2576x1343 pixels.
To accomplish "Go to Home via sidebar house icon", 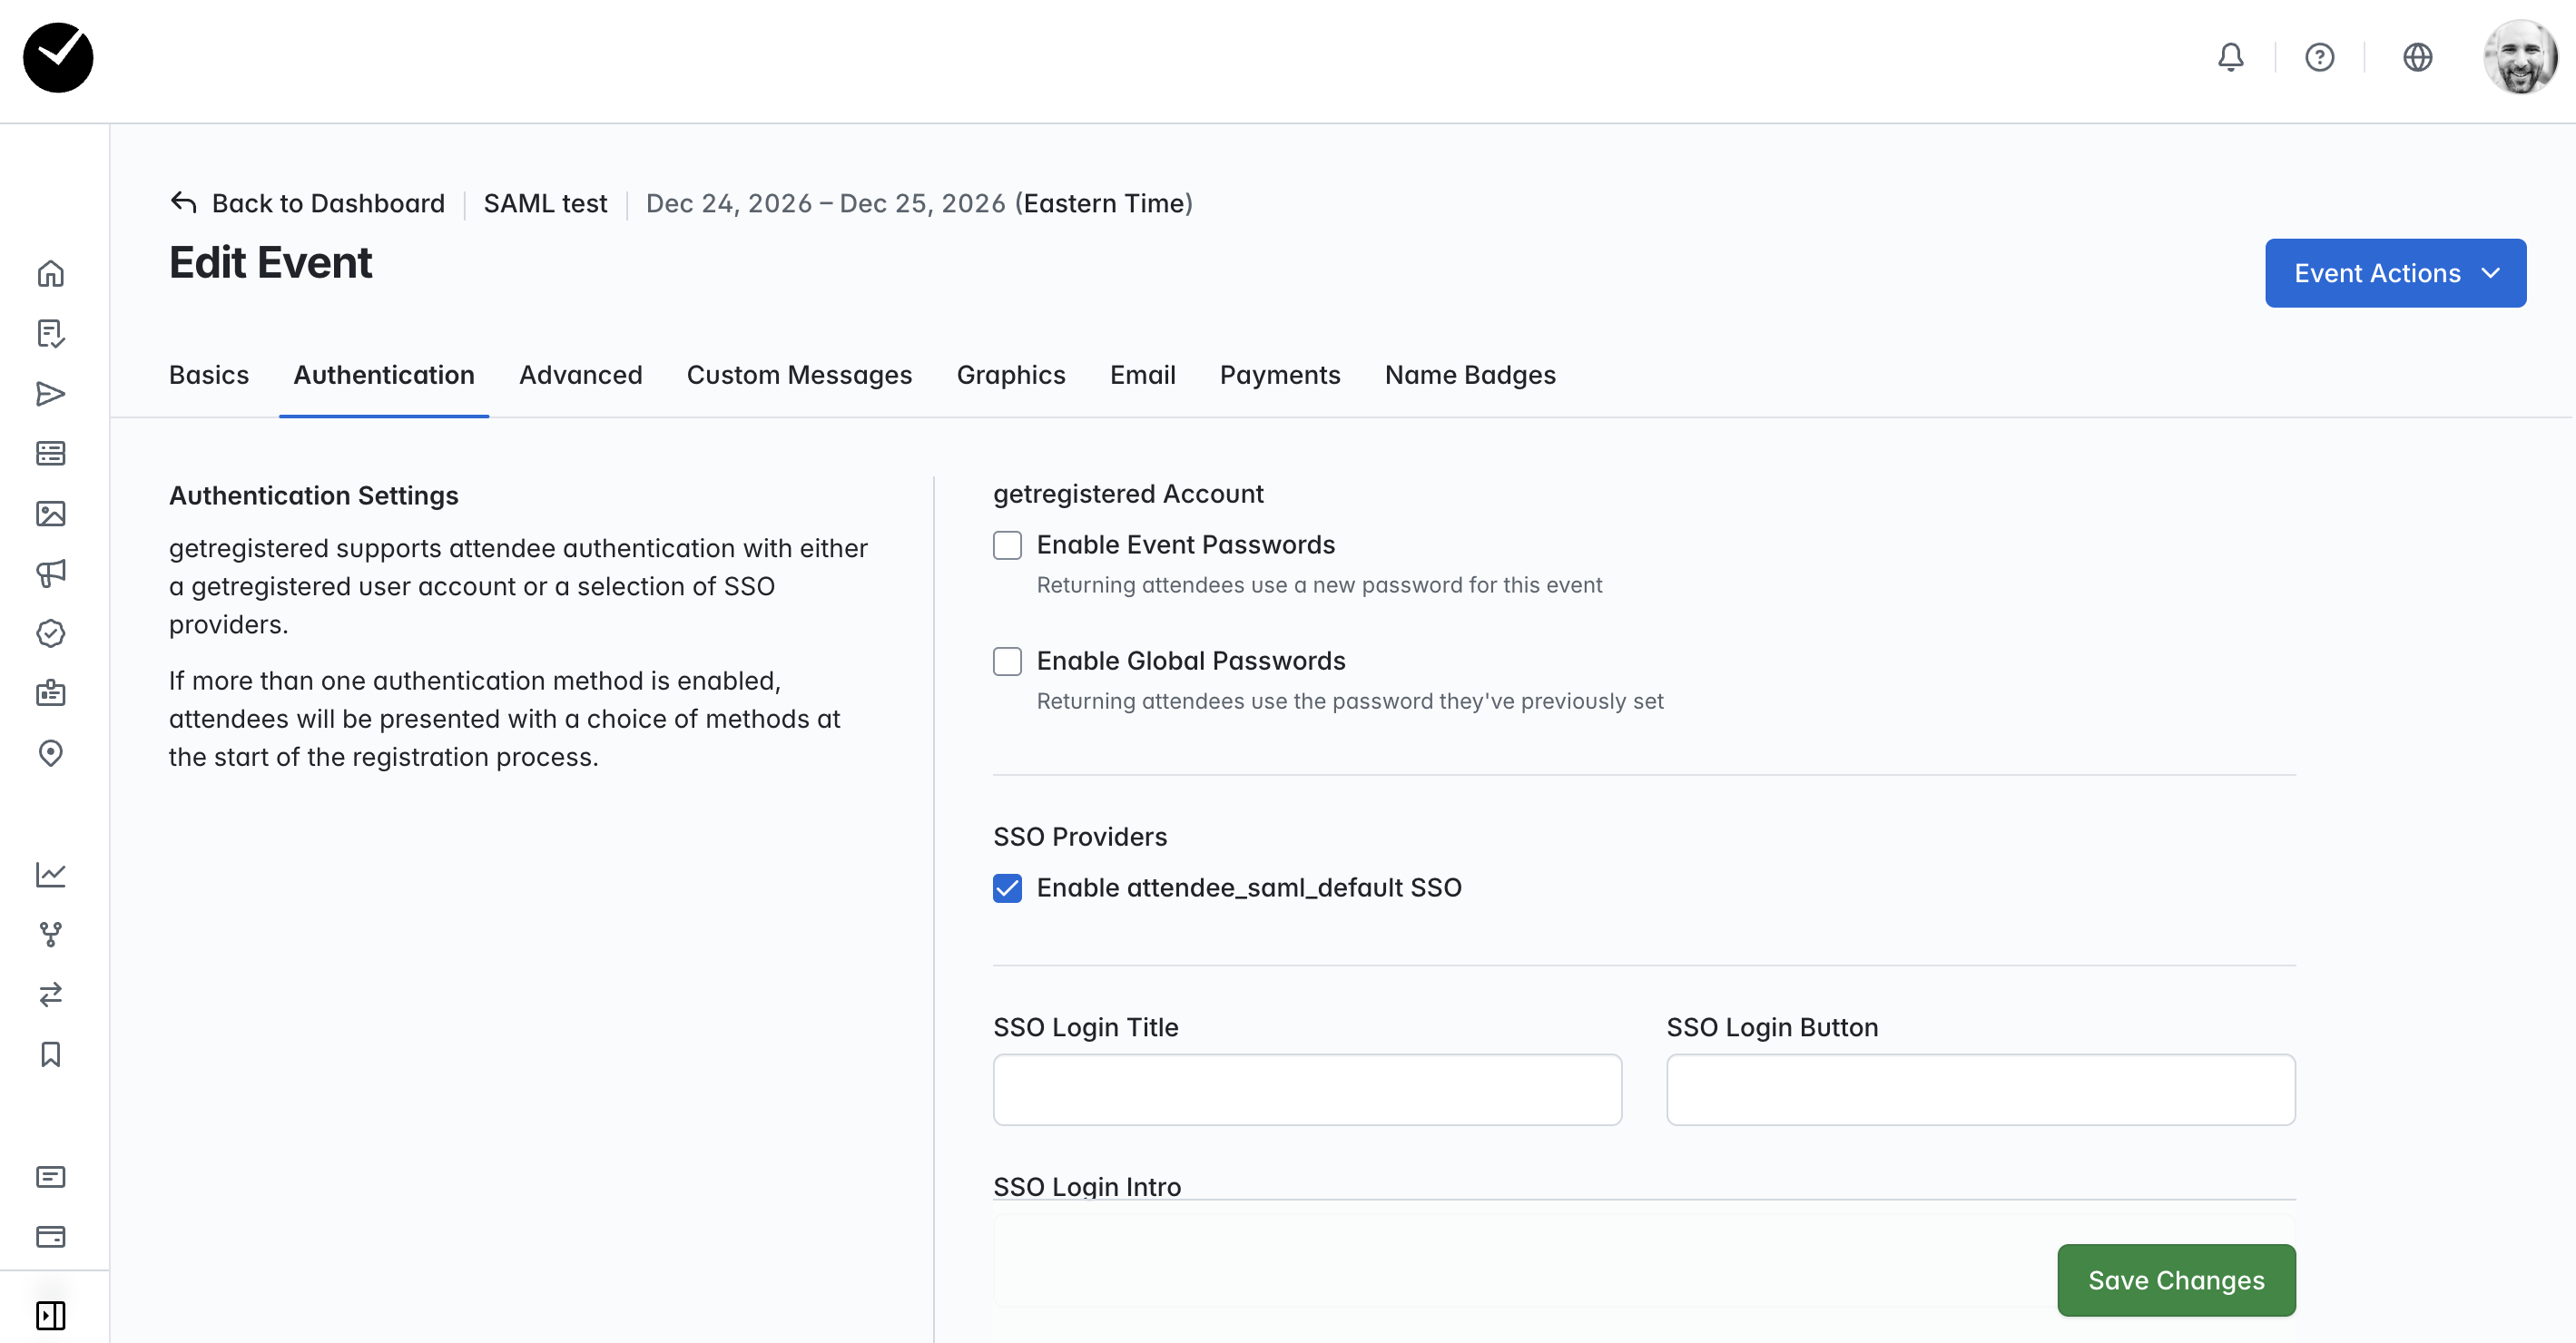I will 51,273.
